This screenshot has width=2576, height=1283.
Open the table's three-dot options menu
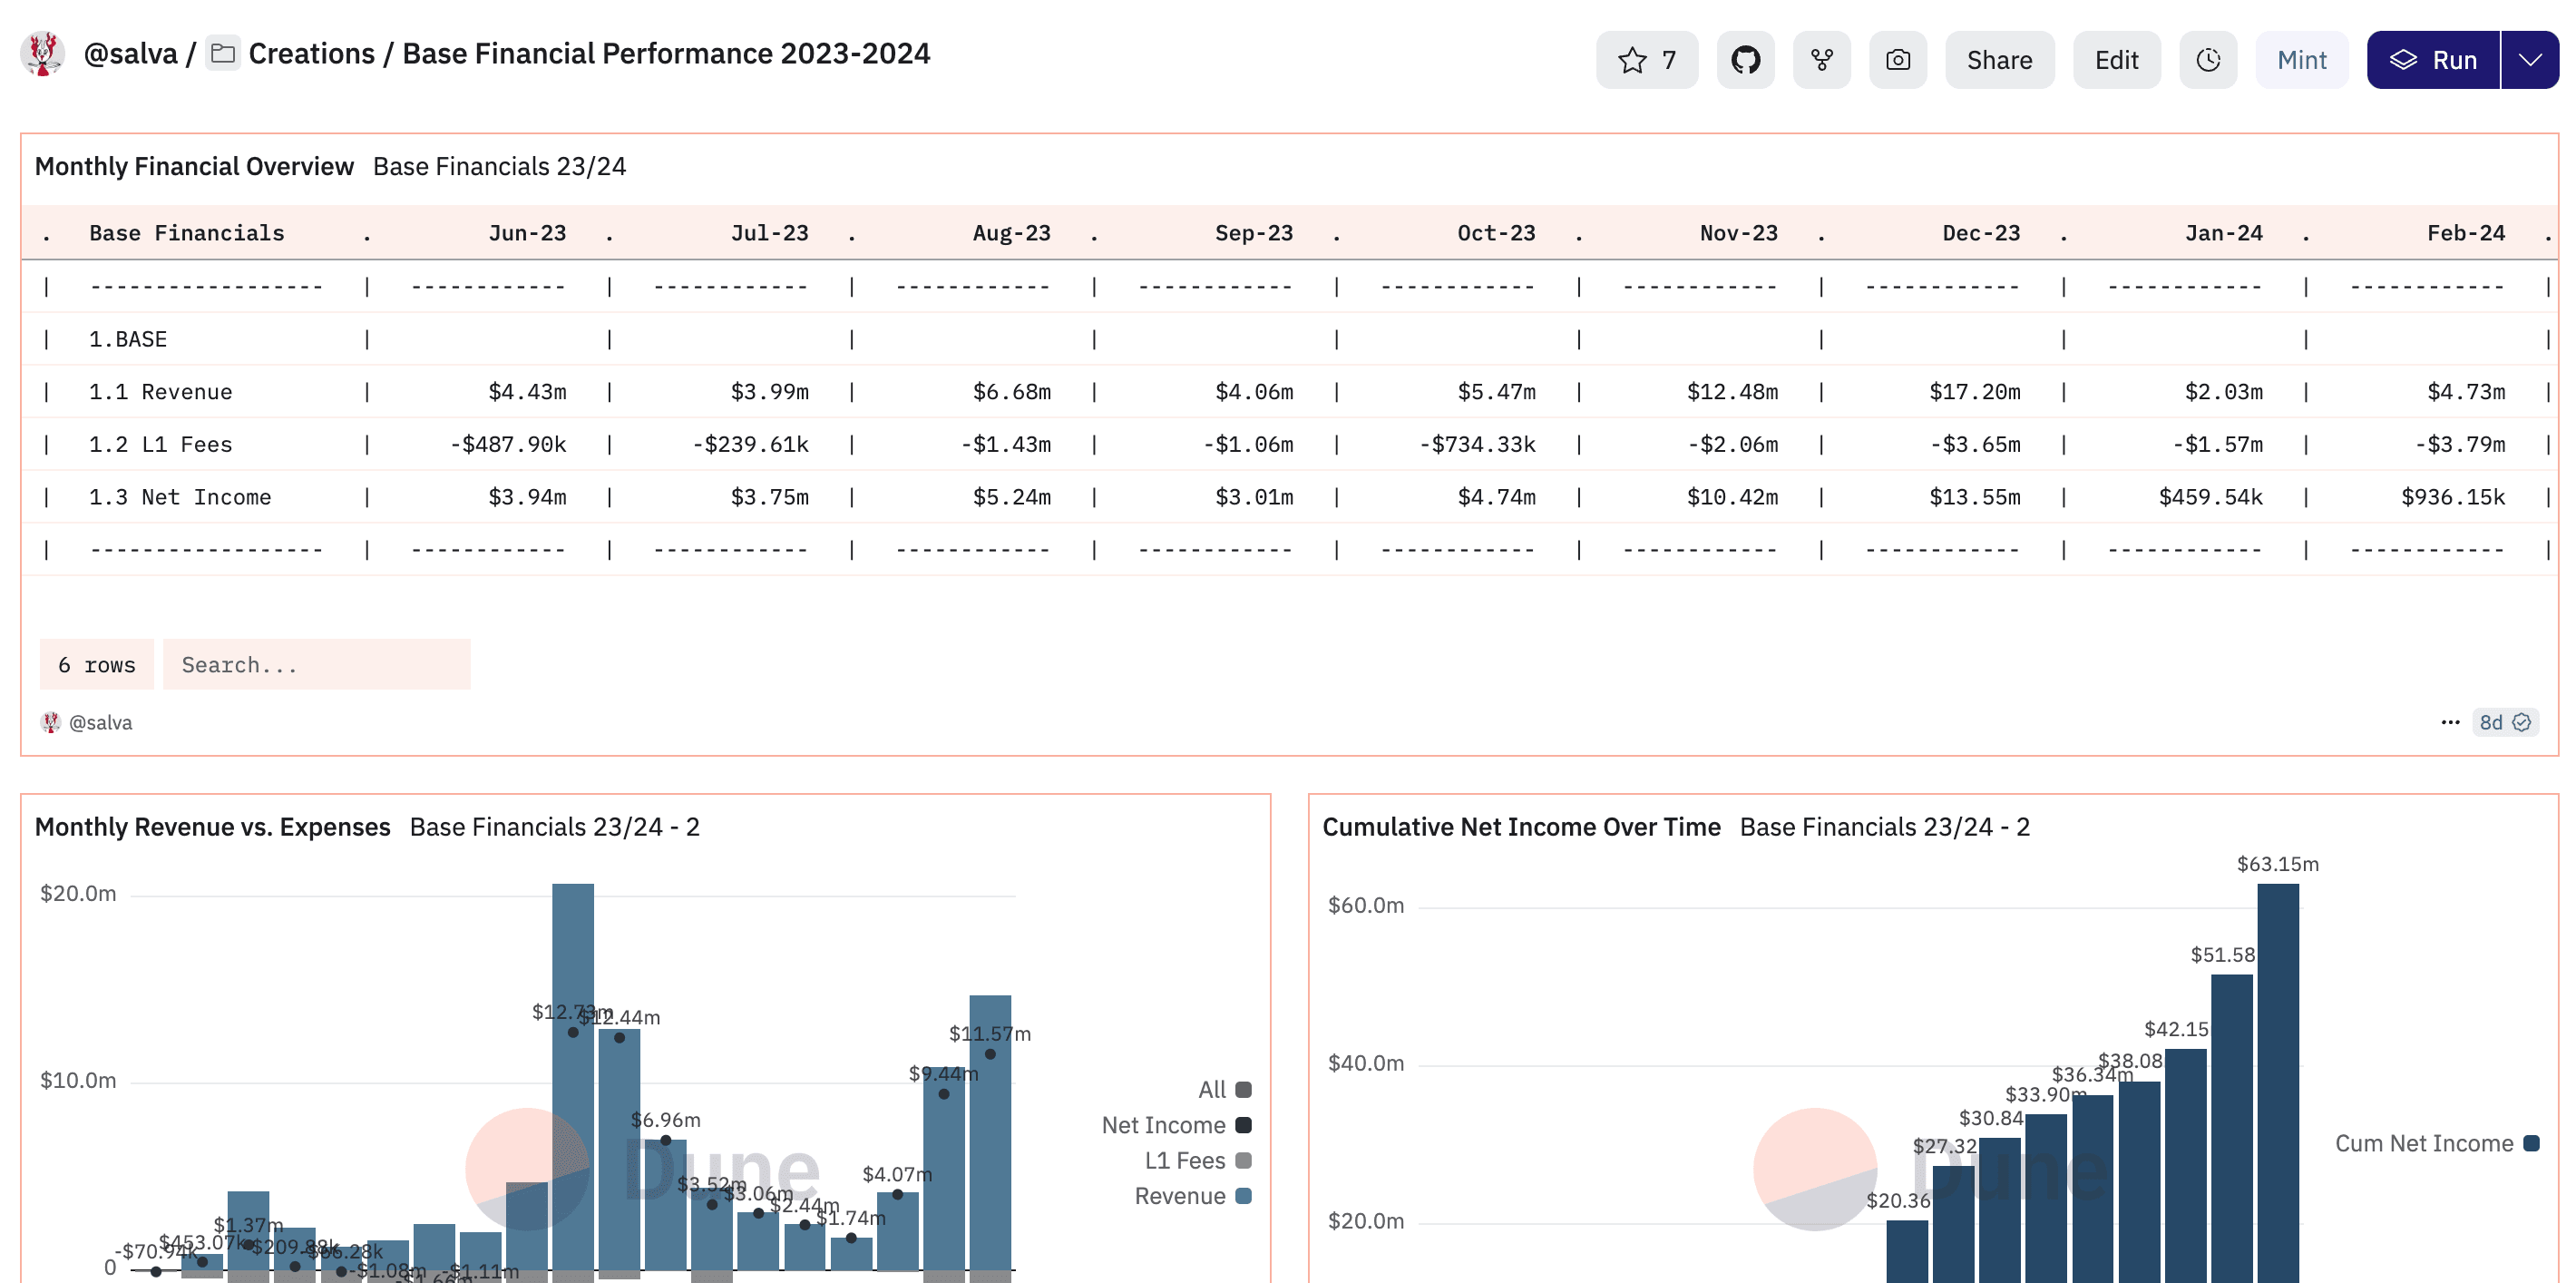pyautogui.click(x=2449, y=722)
